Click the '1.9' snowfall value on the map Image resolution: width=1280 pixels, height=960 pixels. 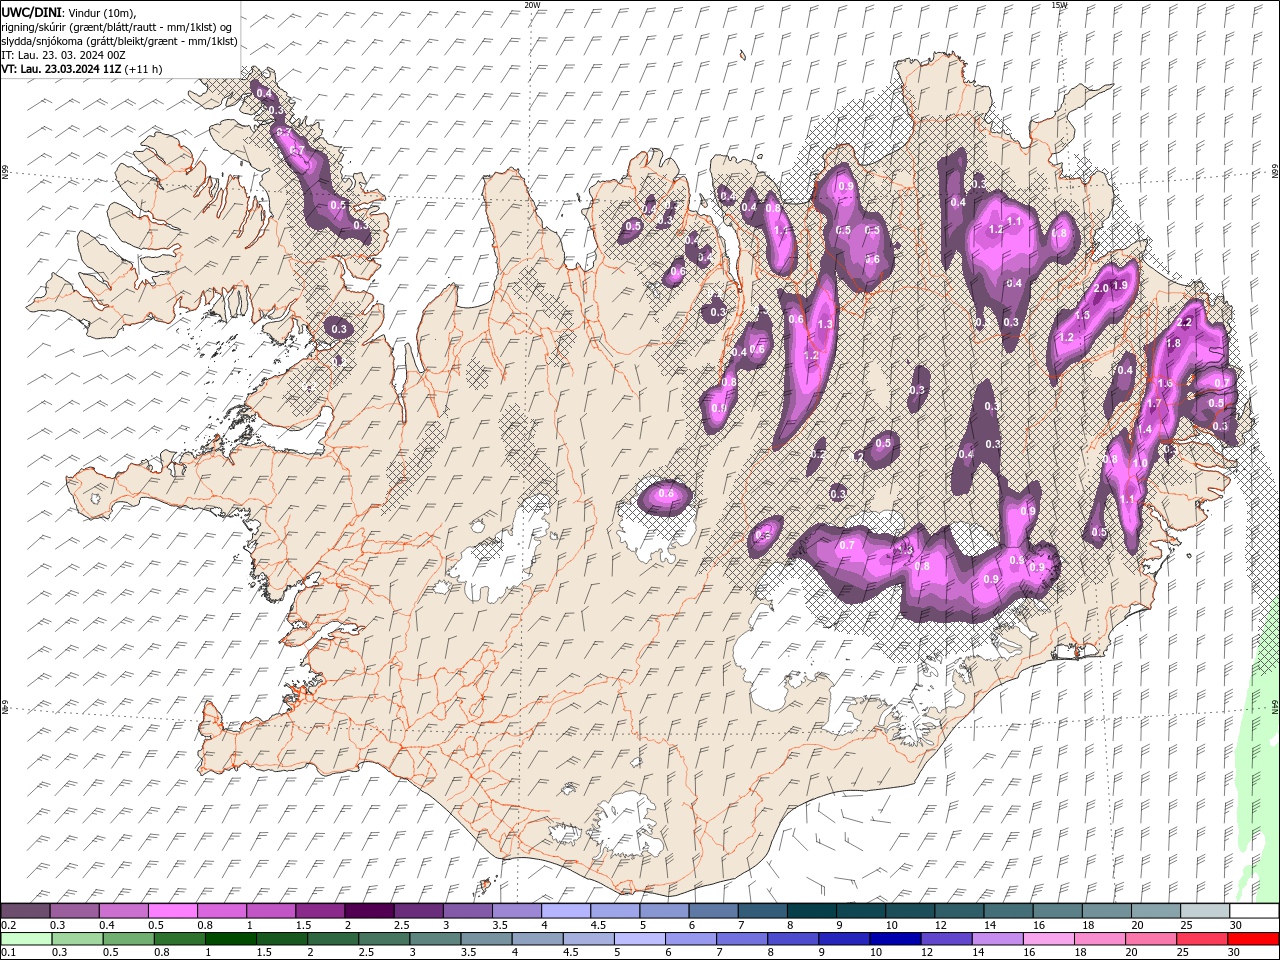tap(1120, 285)
